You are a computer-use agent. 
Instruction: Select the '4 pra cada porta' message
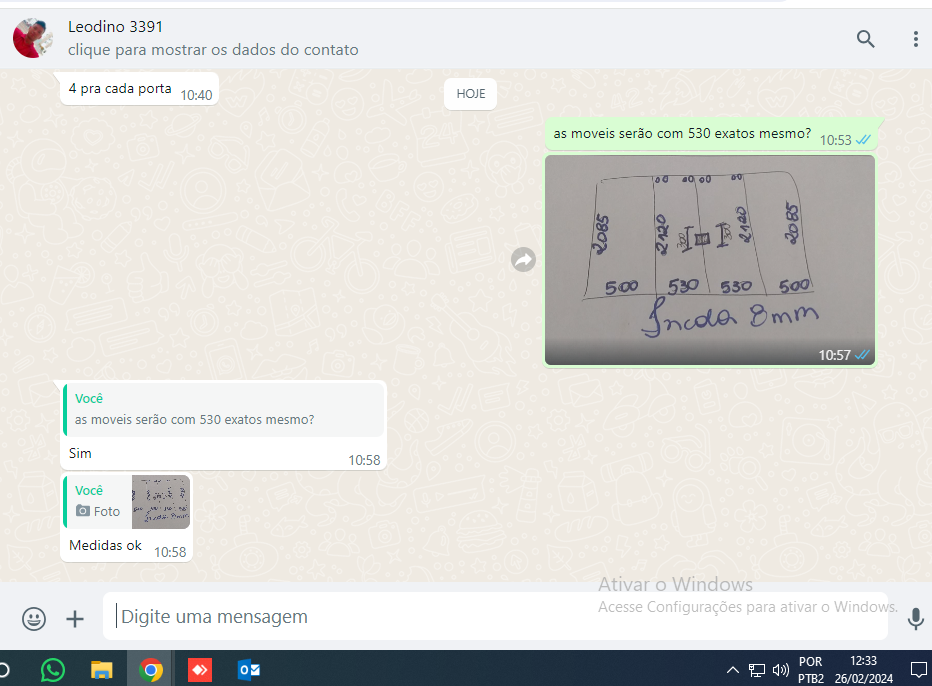(139, 89)
